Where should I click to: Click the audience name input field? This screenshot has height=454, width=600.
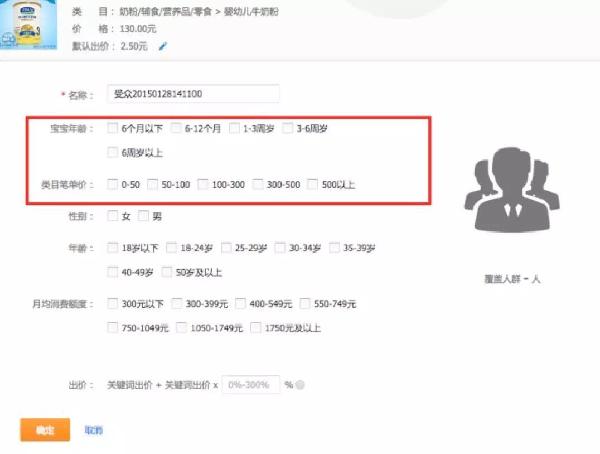click(193, 94)
